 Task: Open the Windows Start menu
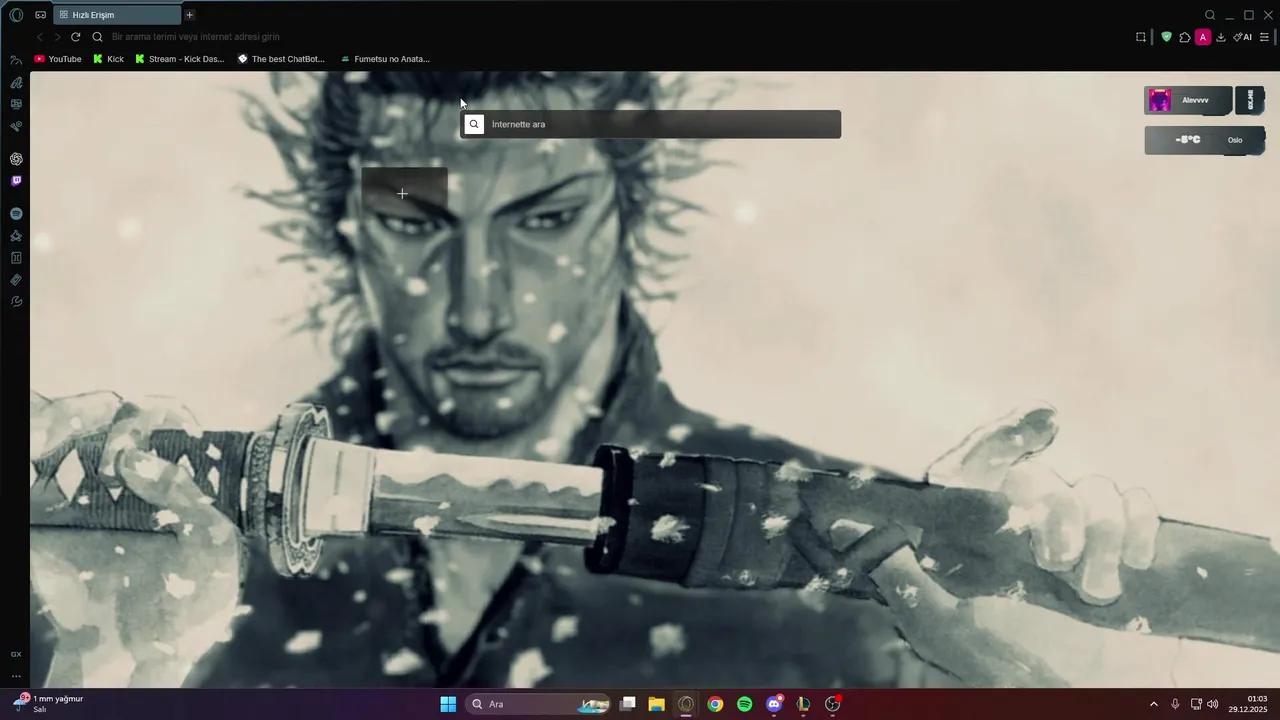tap(448, 704)
